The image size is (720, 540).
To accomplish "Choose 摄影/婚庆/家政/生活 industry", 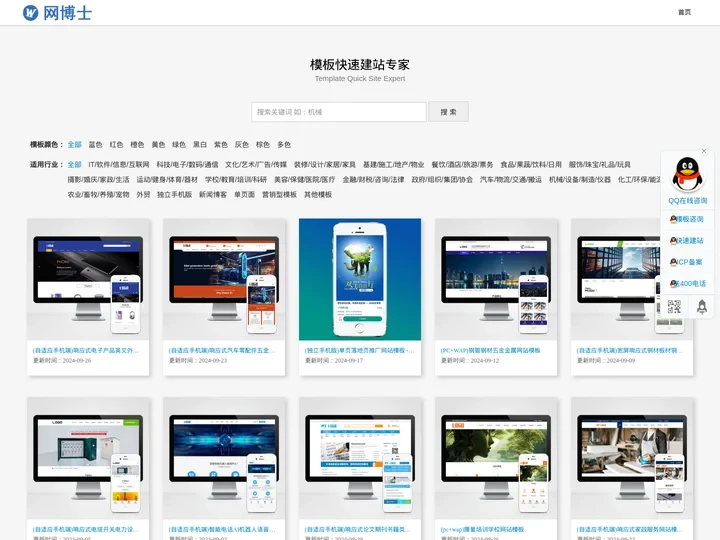I will pyautogui.click(x=98, y=180).
